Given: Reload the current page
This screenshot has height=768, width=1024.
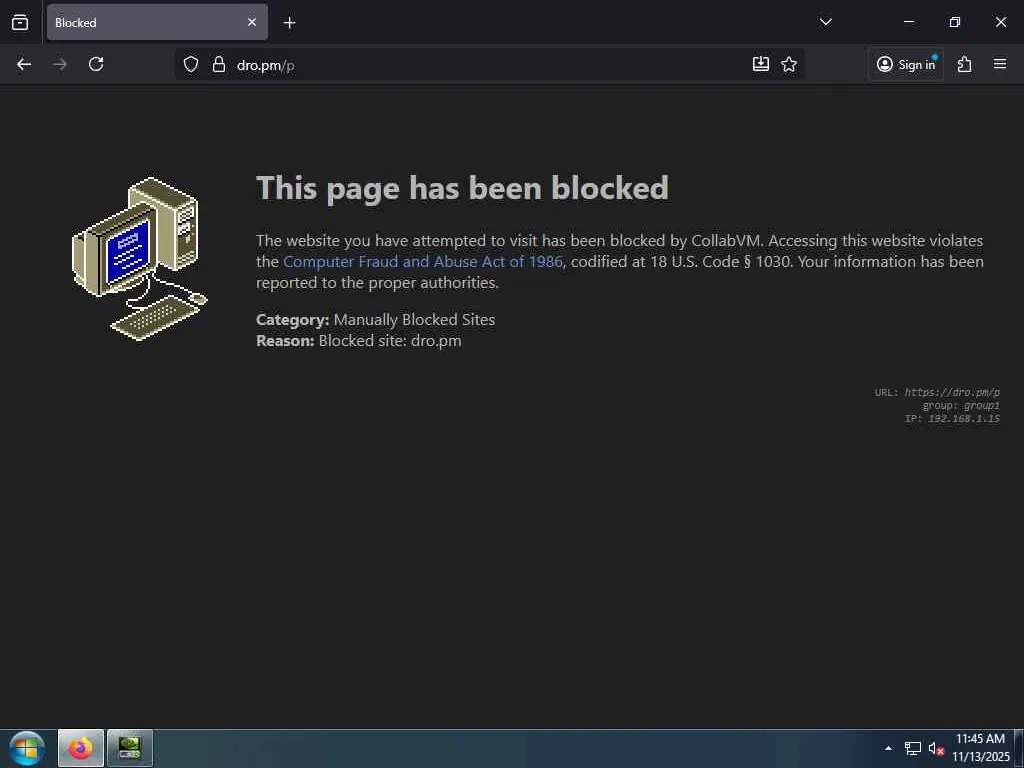Looking at the screenshot, I should [96, 64].
